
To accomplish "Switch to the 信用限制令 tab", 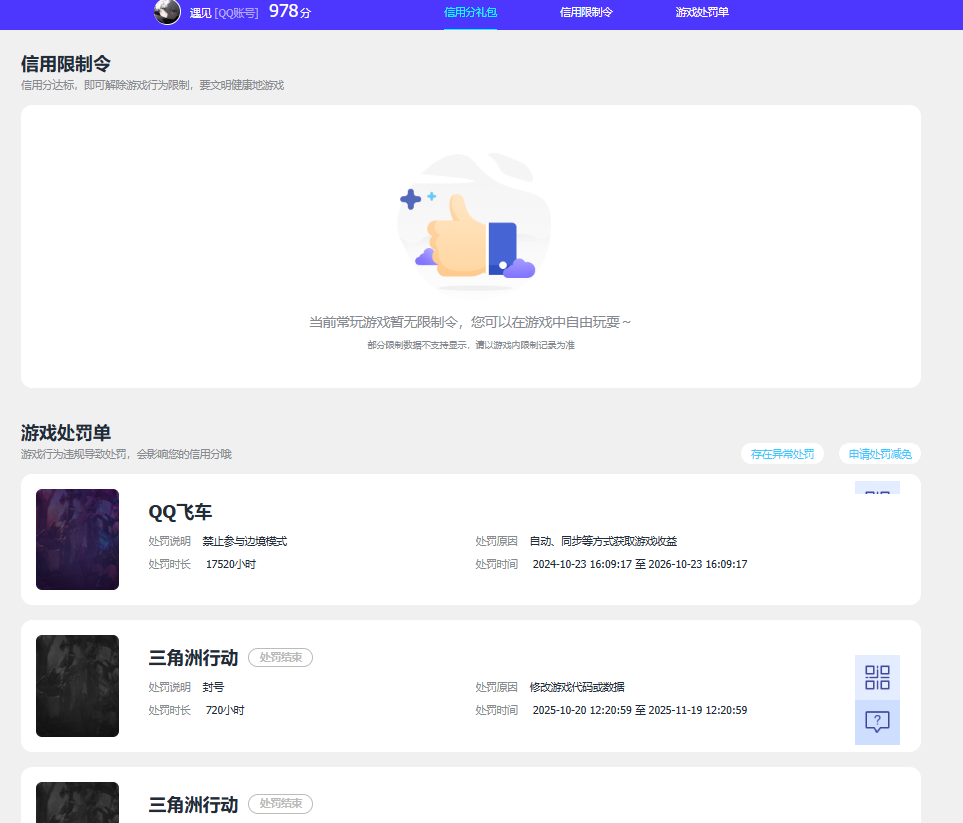I will point(586,12).
